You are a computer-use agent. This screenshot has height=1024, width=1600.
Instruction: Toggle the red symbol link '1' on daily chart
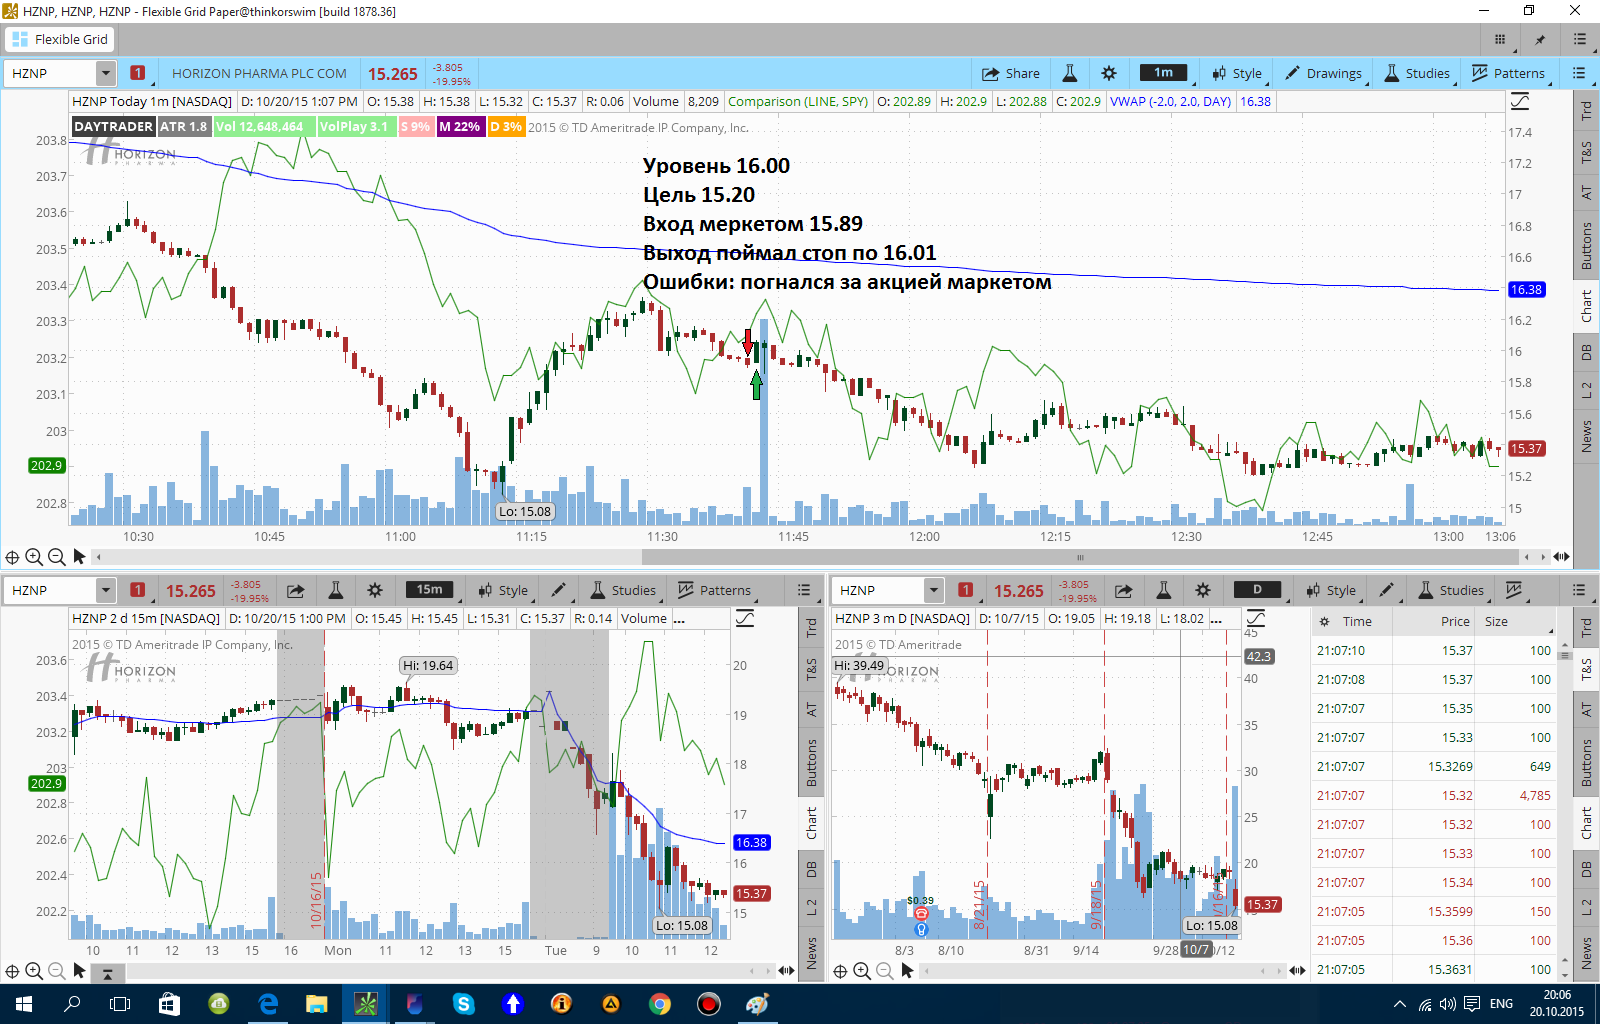click(x=966, y=590)
